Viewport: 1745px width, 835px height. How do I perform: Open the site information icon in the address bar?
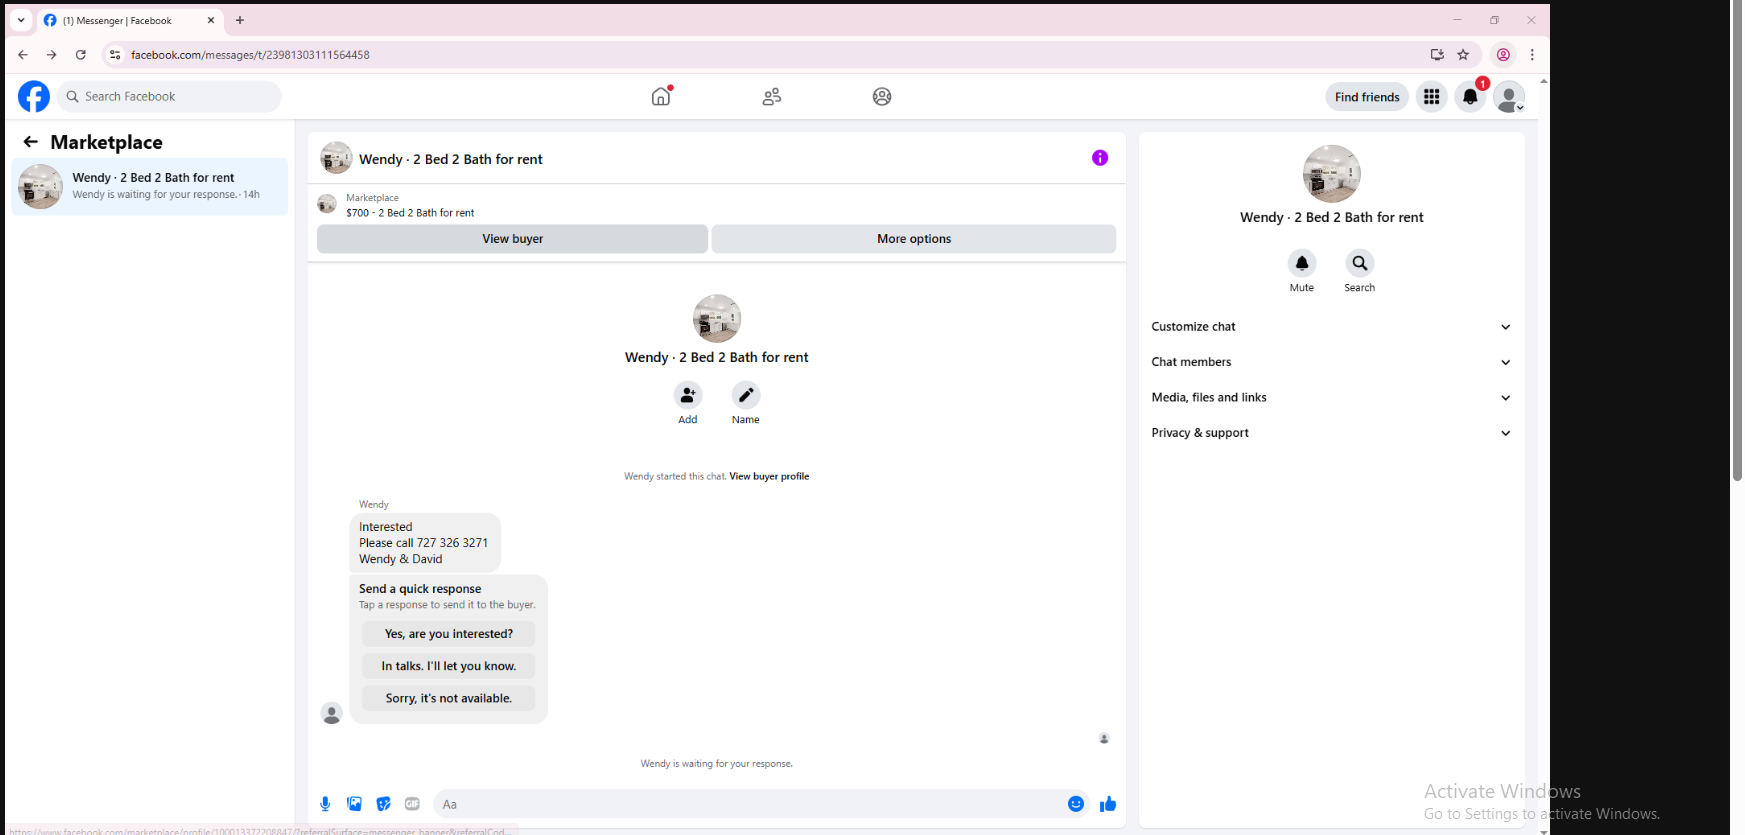[x=115, y=55]
